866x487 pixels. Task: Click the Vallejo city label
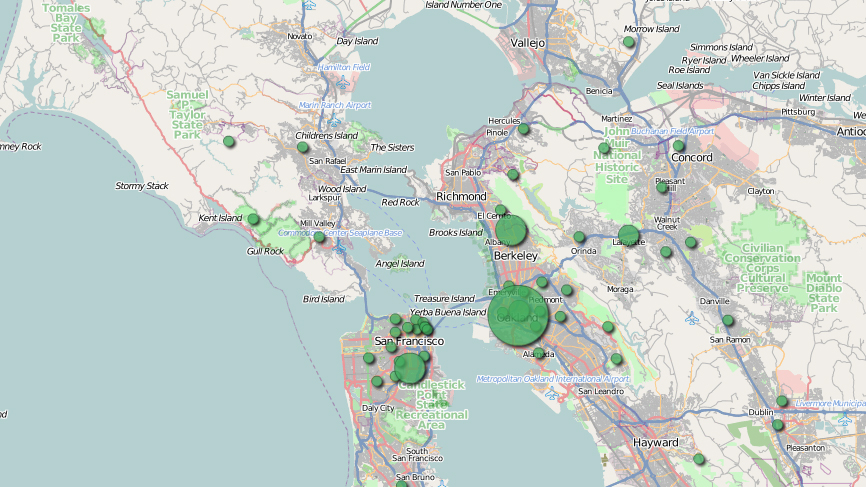(527, 43)
